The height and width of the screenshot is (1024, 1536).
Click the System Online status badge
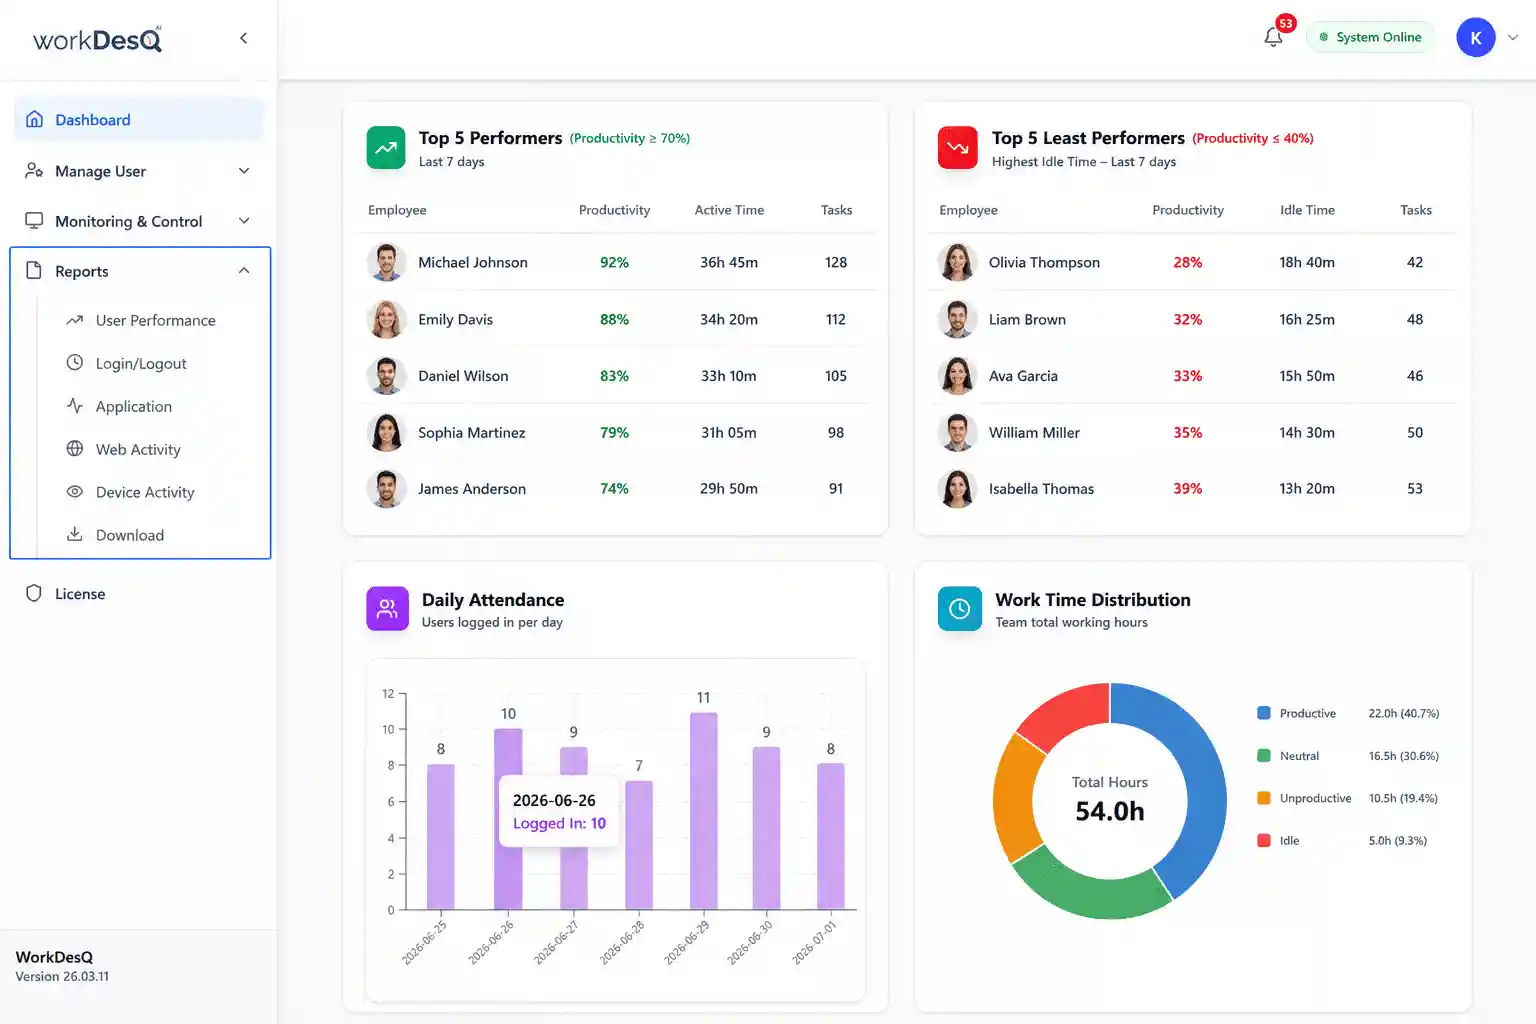click(1370, 37)
